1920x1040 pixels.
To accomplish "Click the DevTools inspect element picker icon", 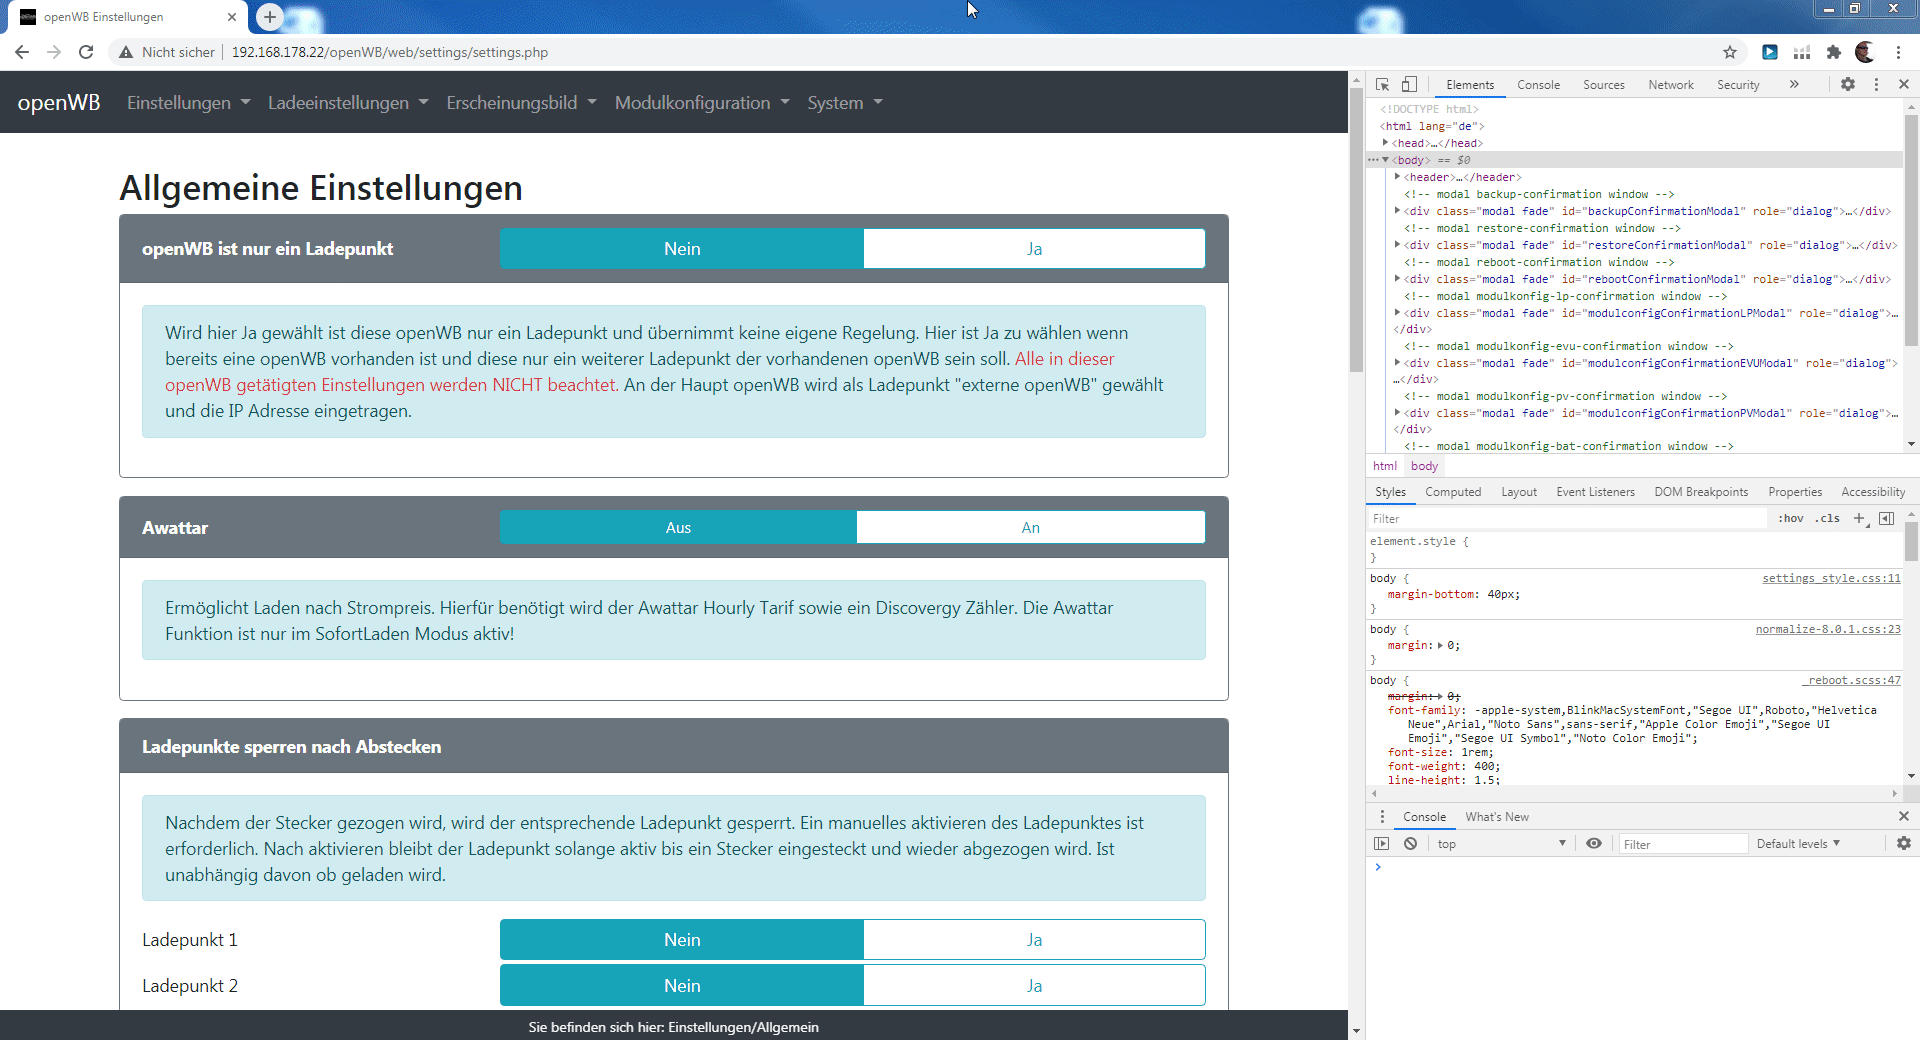I will (1382, 85).
